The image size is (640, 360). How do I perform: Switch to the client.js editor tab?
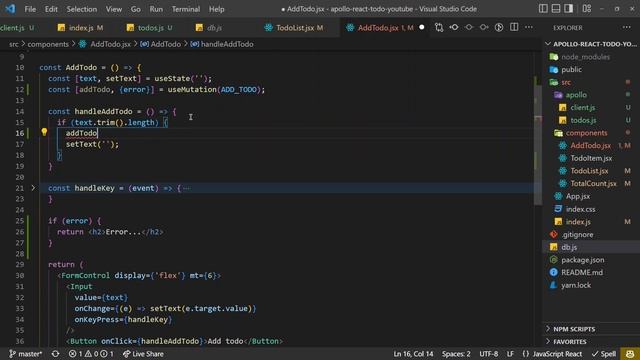[17, 28]
